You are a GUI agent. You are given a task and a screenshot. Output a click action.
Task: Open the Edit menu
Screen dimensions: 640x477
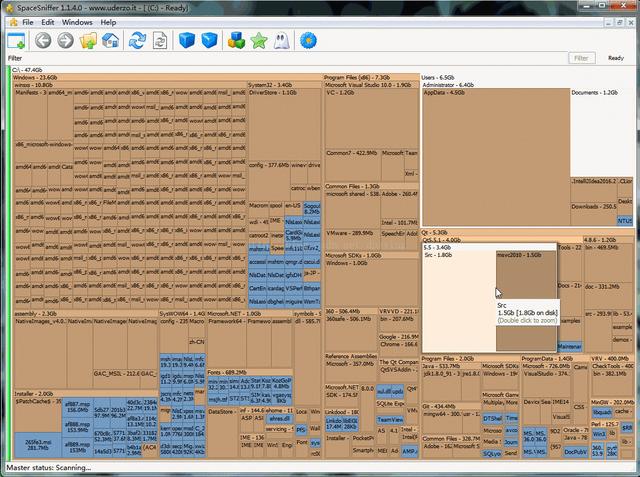click(48, 22)
